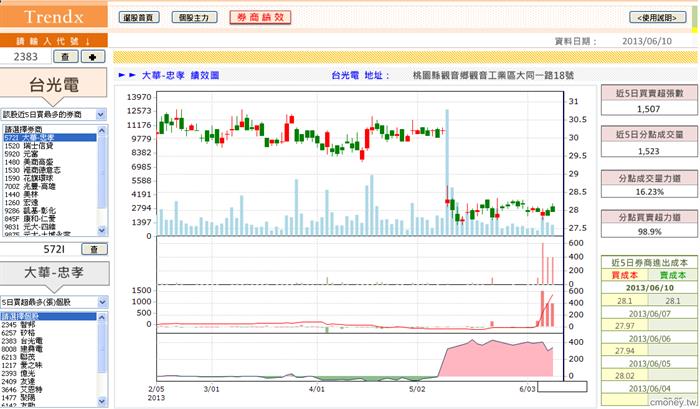
Task: Click the 2013/06/10 cost table date row
Action: coord(650,288)
